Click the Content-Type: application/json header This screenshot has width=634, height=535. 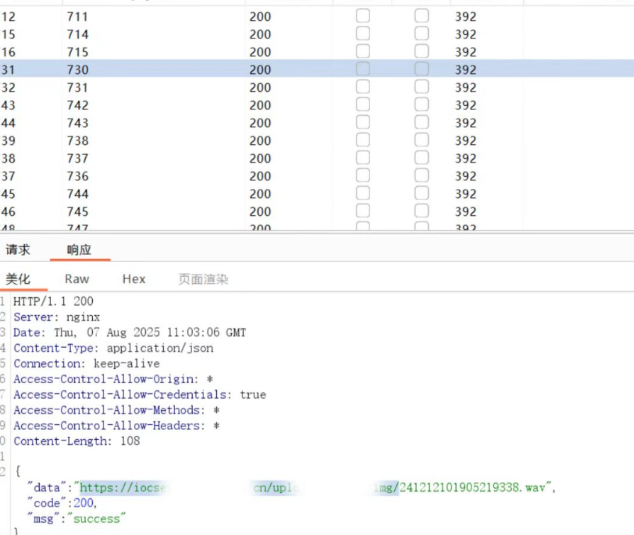(113, 348)
